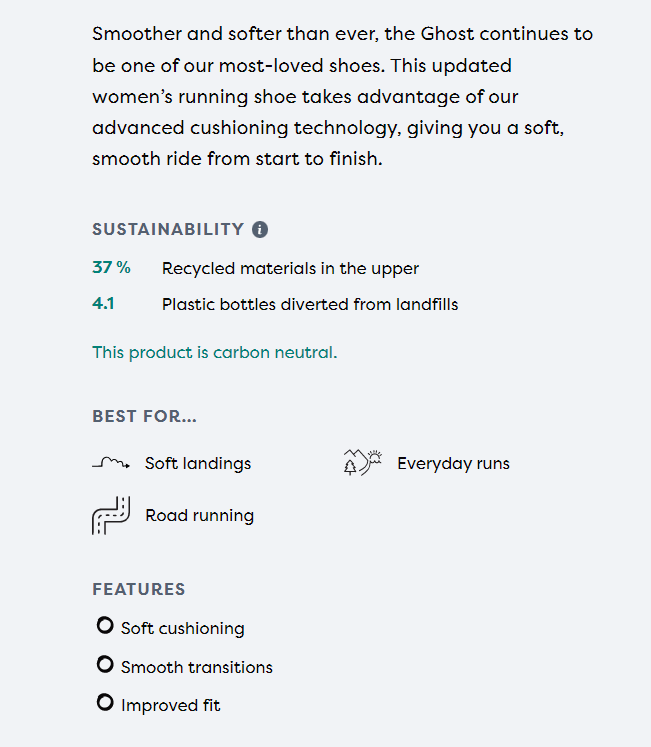Viewport: 651px width, 747px height.
Task: Click the circle bullet beside Smooth transitions
Action: [x=105, y=664]
